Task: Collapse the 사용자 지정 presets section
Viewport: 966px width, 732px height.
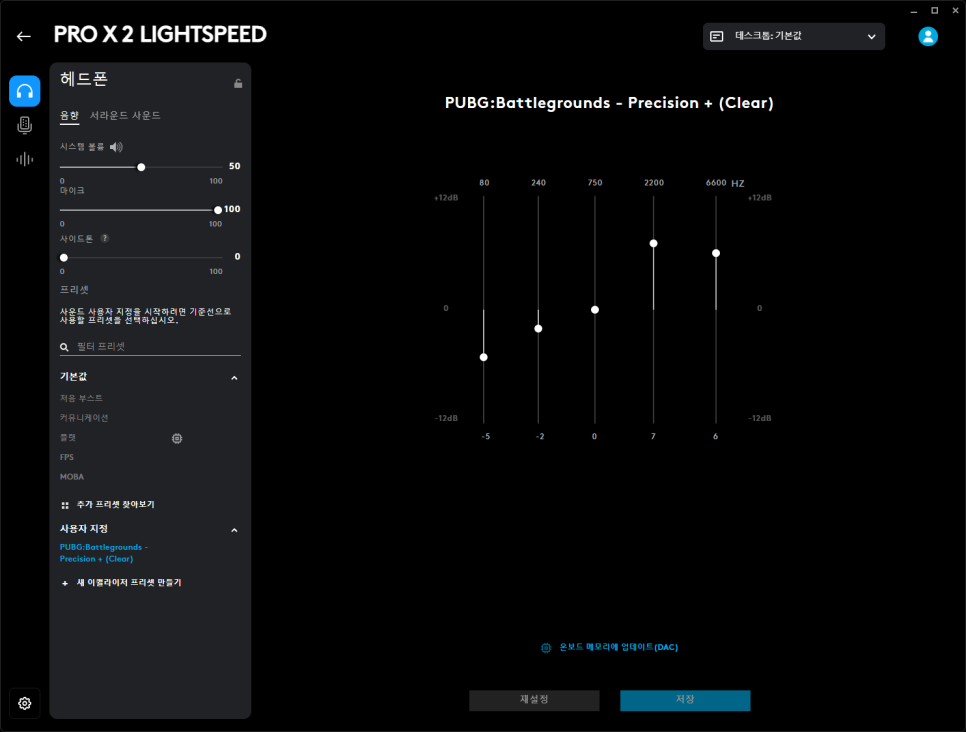Action: pos(234,530)
